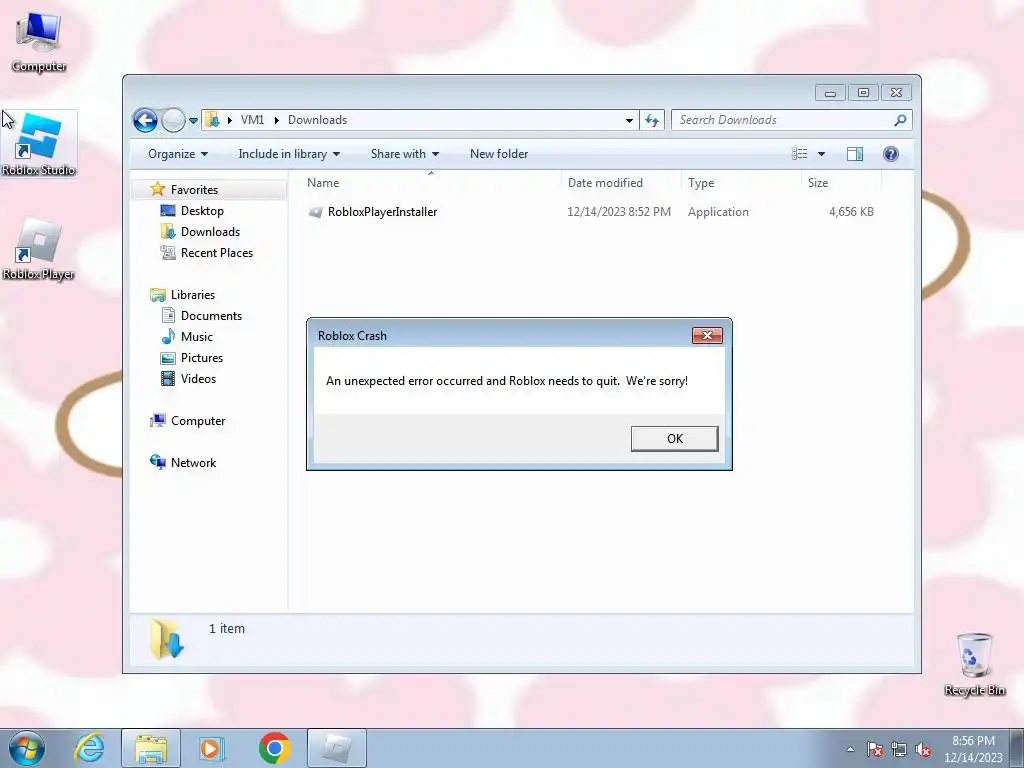1024x768 pixels.
Task: Go back with Explorer's Back arrow
Action: click(x=145, y=120)
